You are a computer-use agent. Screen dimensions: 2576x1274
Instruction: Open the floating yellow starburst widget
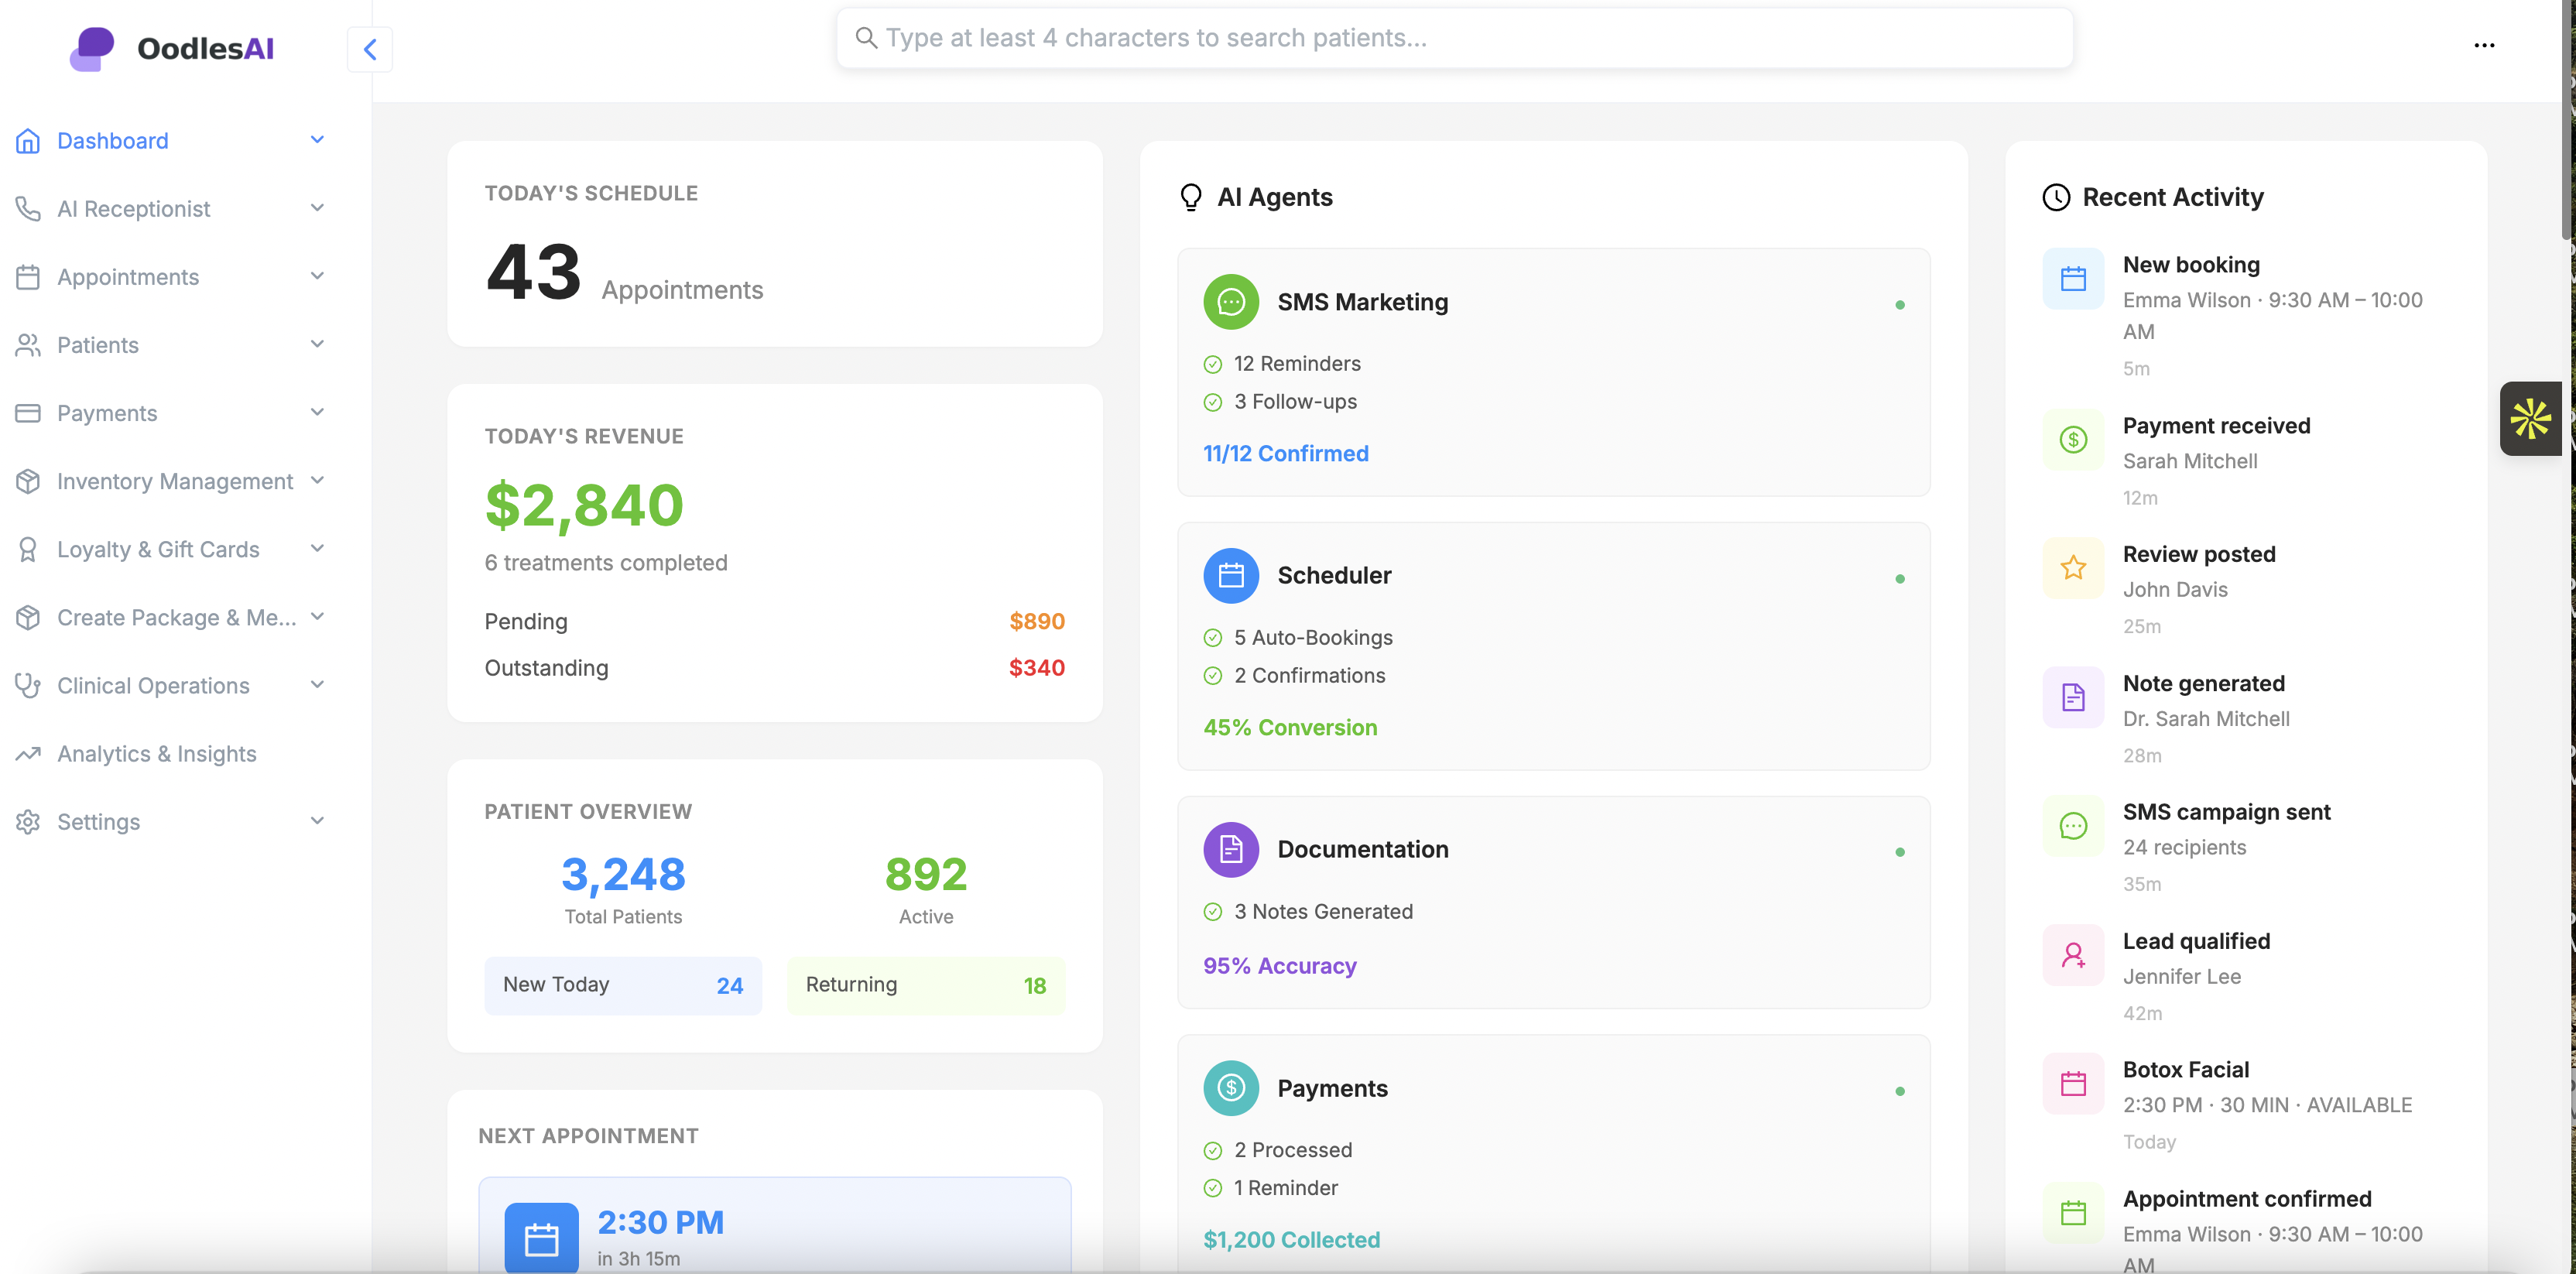pyautogui.click(x=2531, y=419)
